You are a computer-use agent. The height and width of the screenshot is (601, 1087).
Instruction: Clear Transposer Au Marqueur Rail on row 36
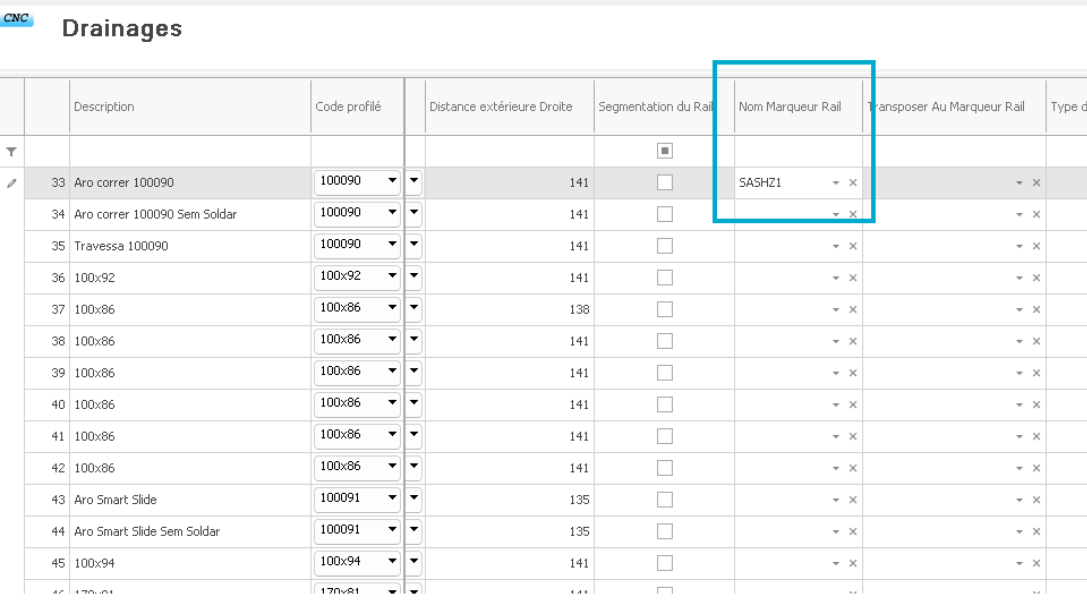1036,278
